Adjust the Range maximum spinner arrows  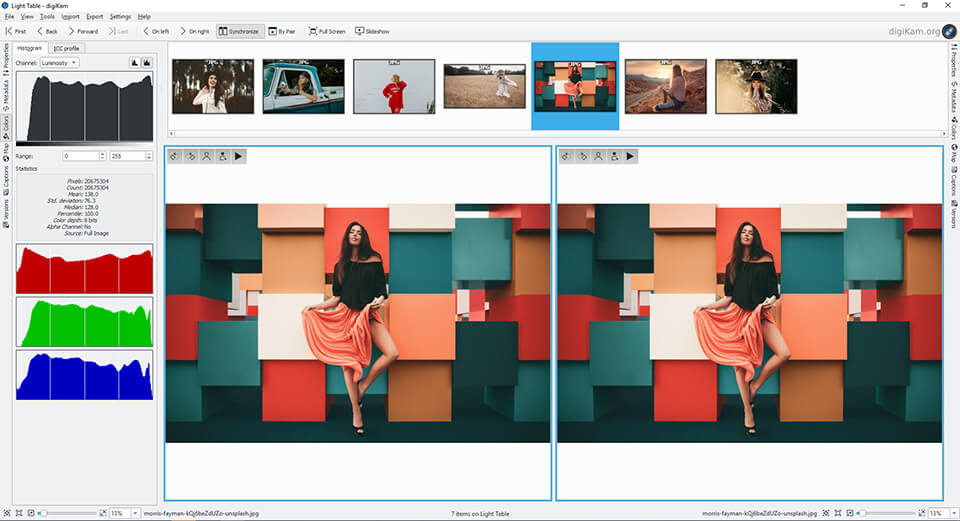click(149, 156)
